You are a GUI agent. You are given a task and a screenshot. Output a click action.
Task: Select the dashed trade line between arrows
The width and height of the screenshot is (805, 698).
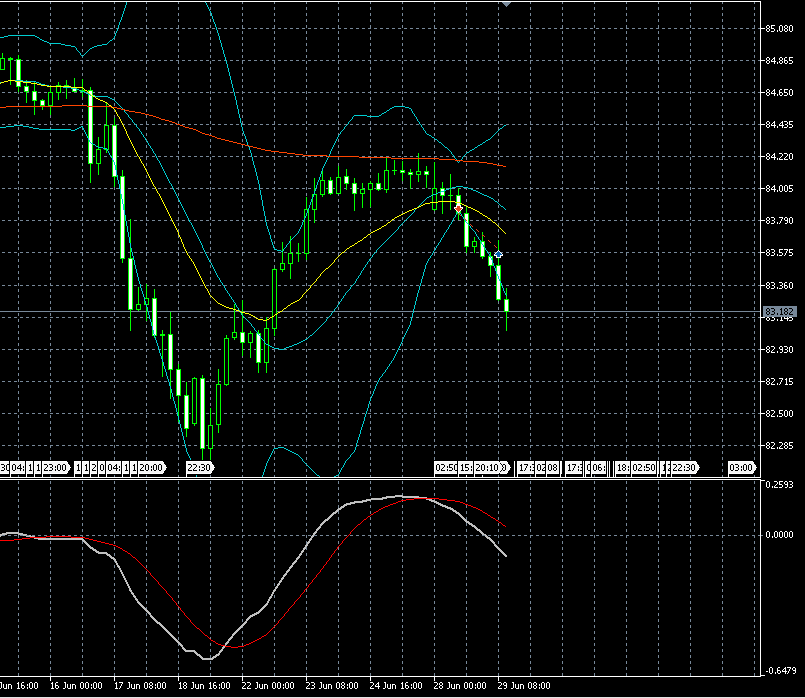478,232
